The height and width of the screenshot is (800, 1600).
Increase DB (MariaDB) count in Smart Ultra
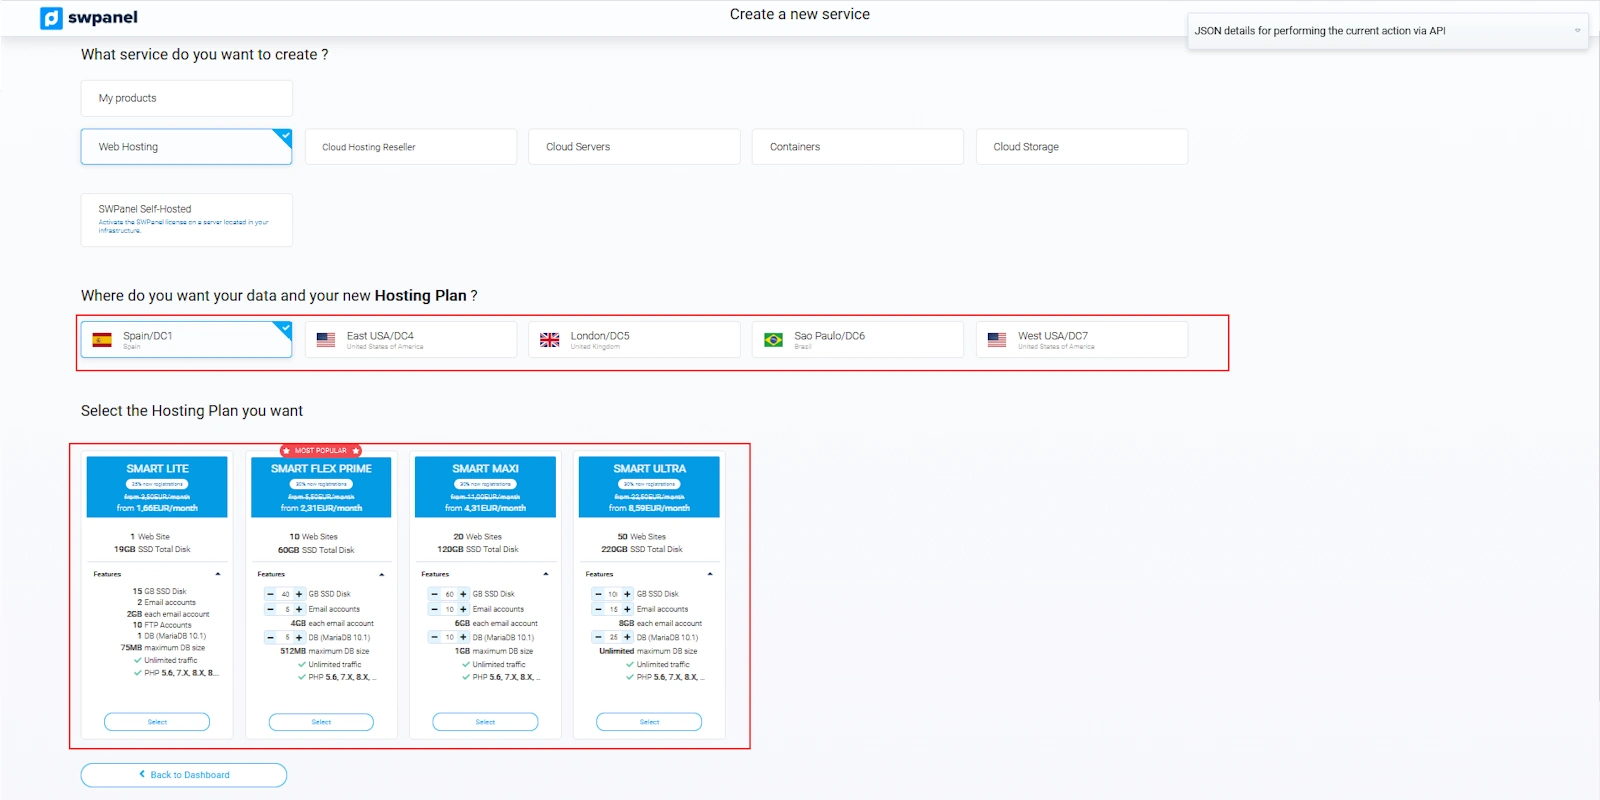click(x=627, y=637)
